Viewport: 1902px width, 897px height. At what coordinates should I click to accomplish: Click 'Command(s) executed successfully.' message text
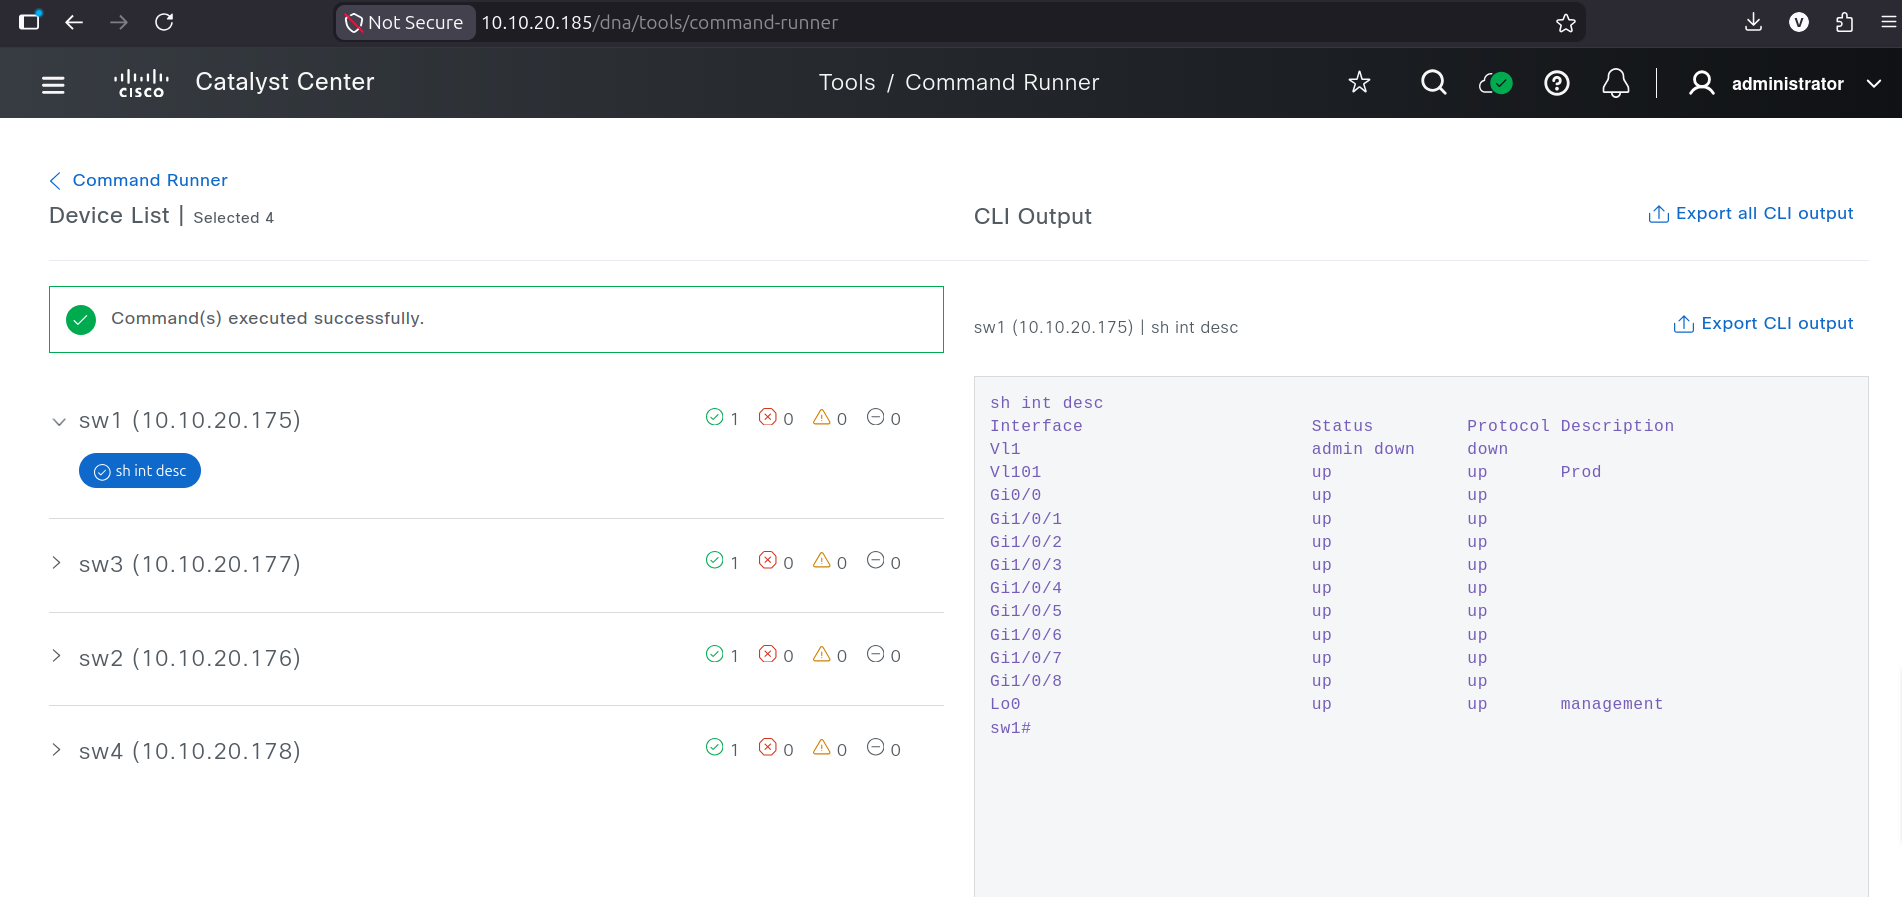click(268, 318)
